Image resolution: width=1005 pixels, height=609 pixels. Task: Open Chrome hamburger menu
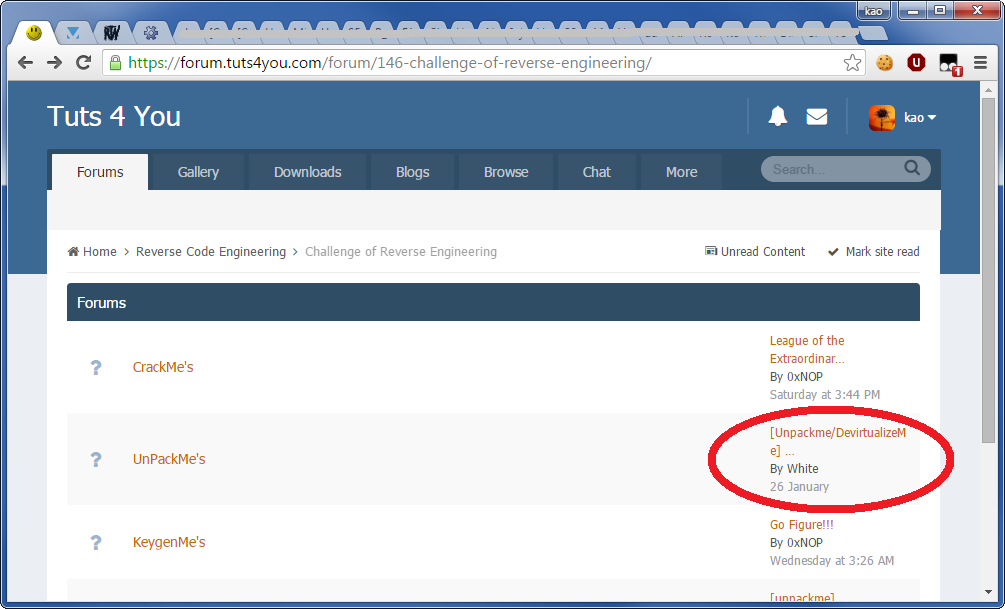click(x=980, y=63)
